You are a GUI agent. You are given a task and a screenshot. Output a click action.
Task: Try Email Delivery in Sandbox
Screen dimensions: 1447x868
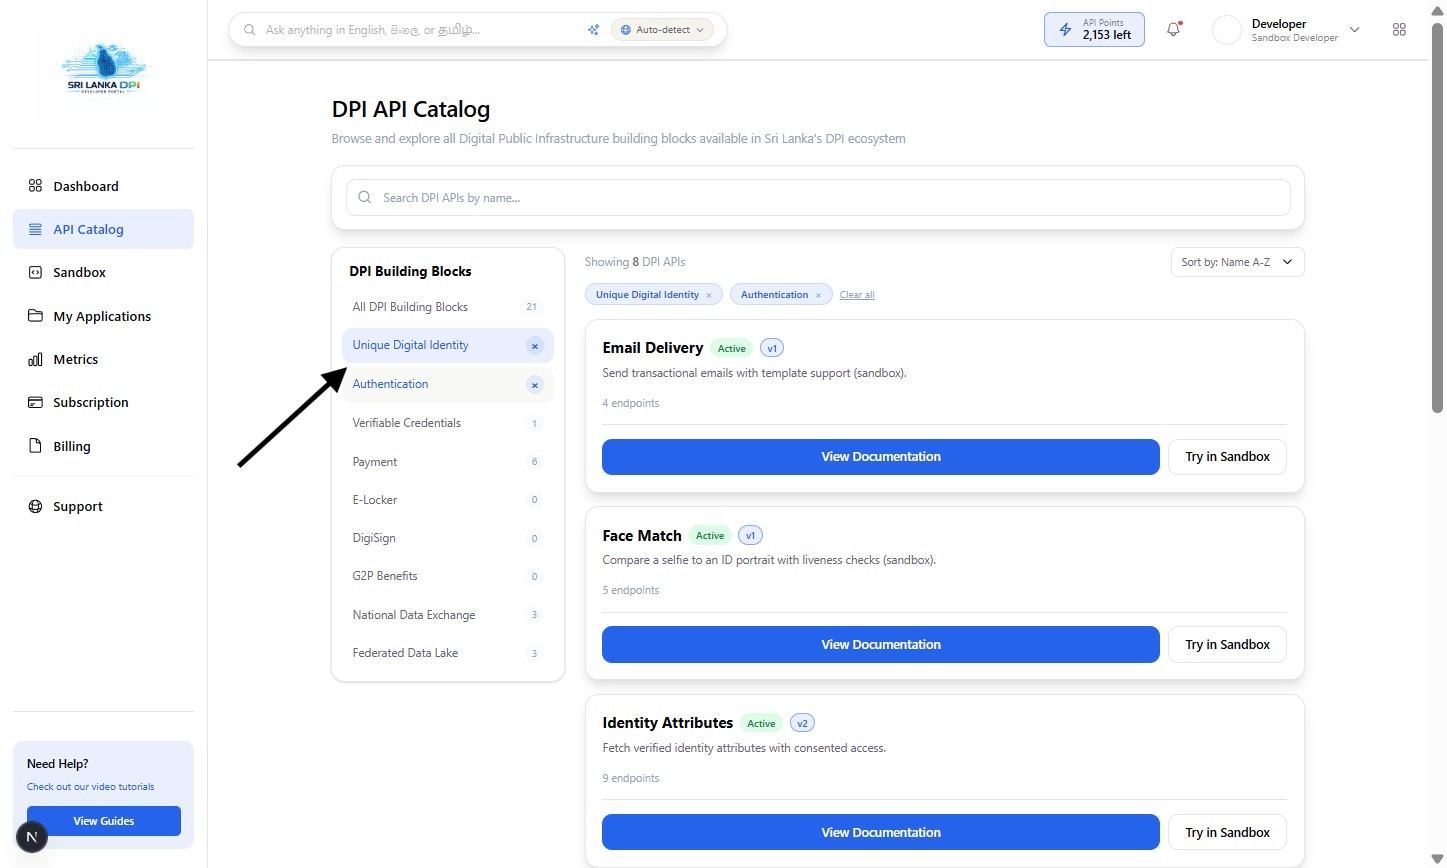coord(1227,457)
